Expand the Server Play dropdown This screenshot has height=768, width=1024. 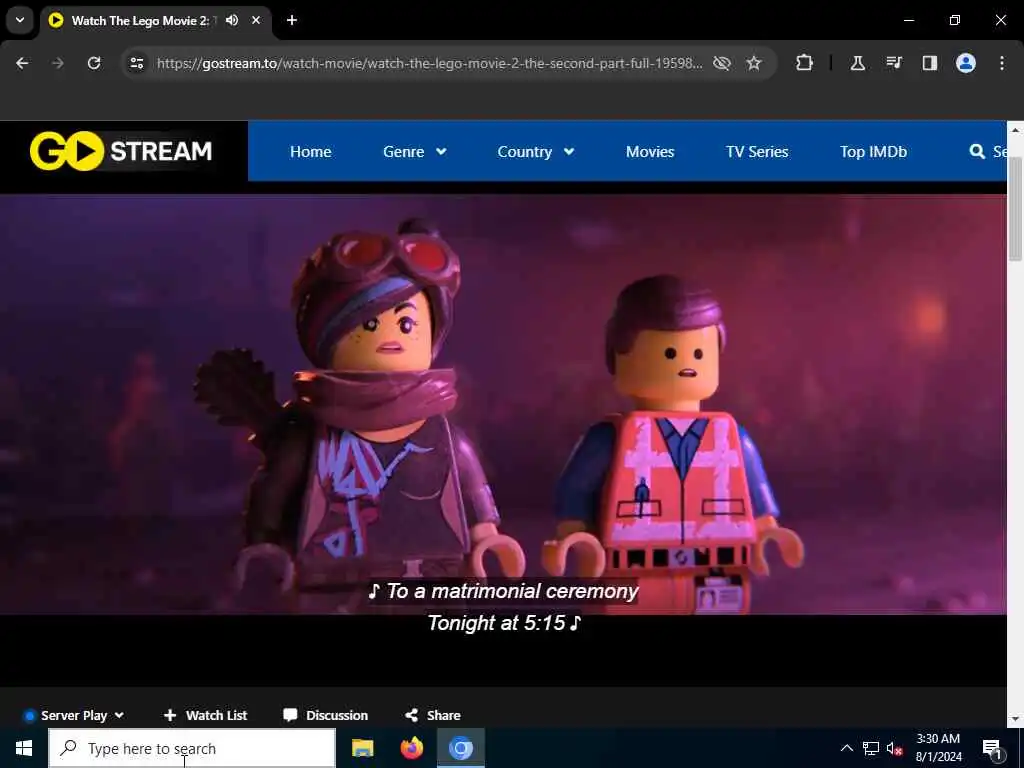point(74,715)
